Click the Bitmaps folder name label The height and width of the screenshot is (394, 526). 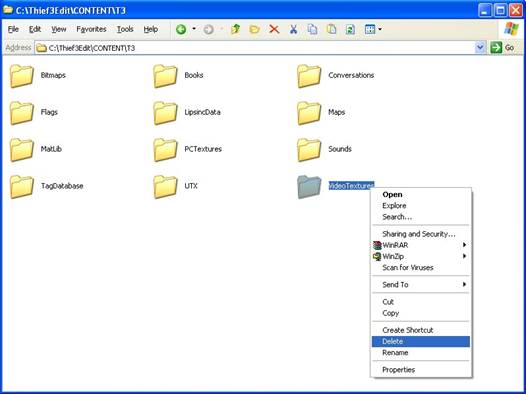point(53,75)
